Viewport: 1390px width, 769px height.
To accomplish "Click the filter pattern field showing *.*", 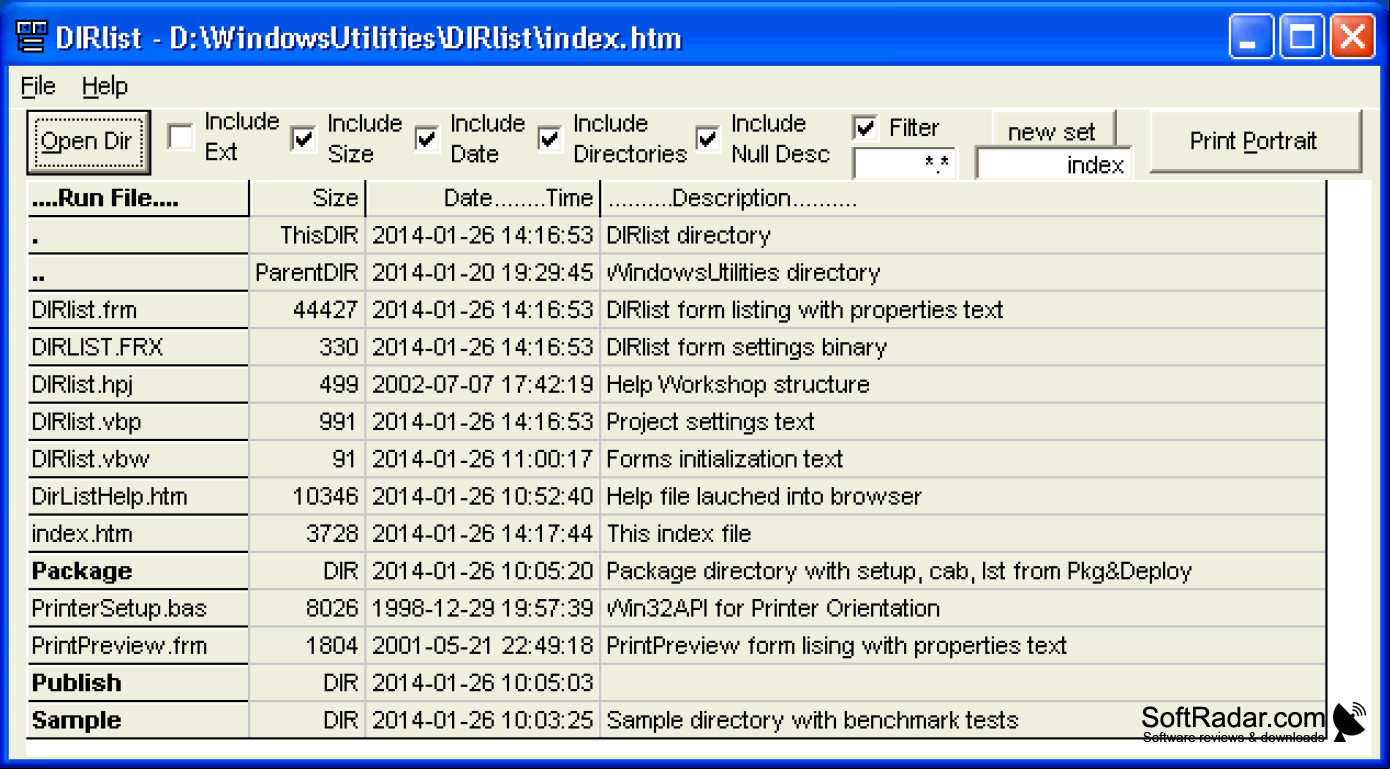I will coord(905,164).
